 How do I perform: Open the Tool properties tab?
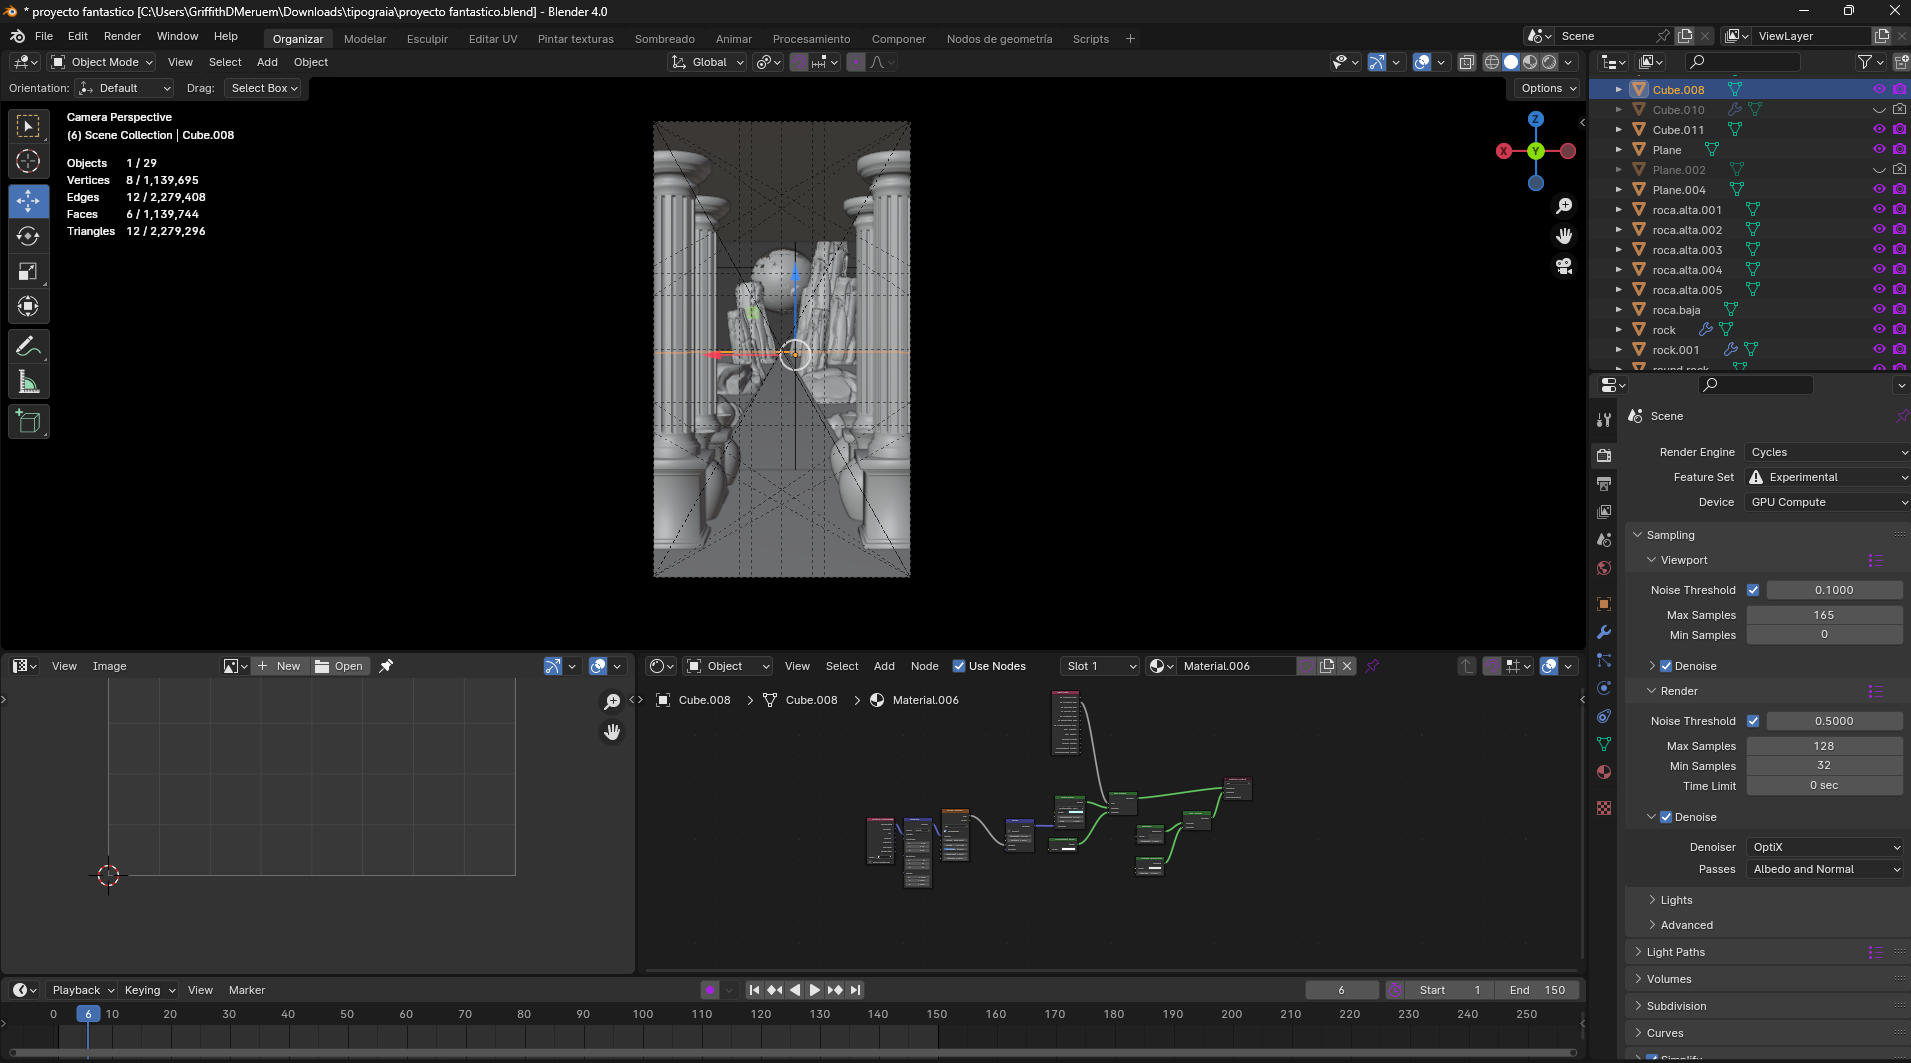pos(1604,420)
